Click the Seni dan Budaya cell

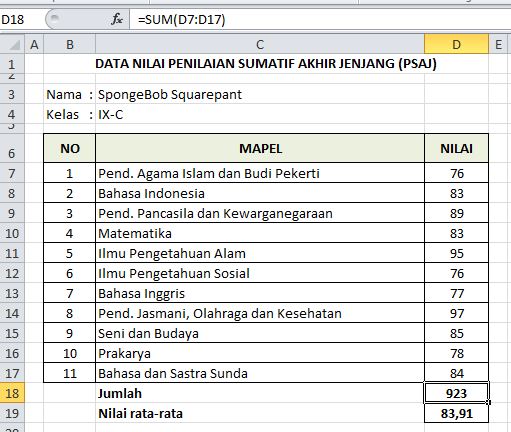pyautogui.click(x=260, y=333)
